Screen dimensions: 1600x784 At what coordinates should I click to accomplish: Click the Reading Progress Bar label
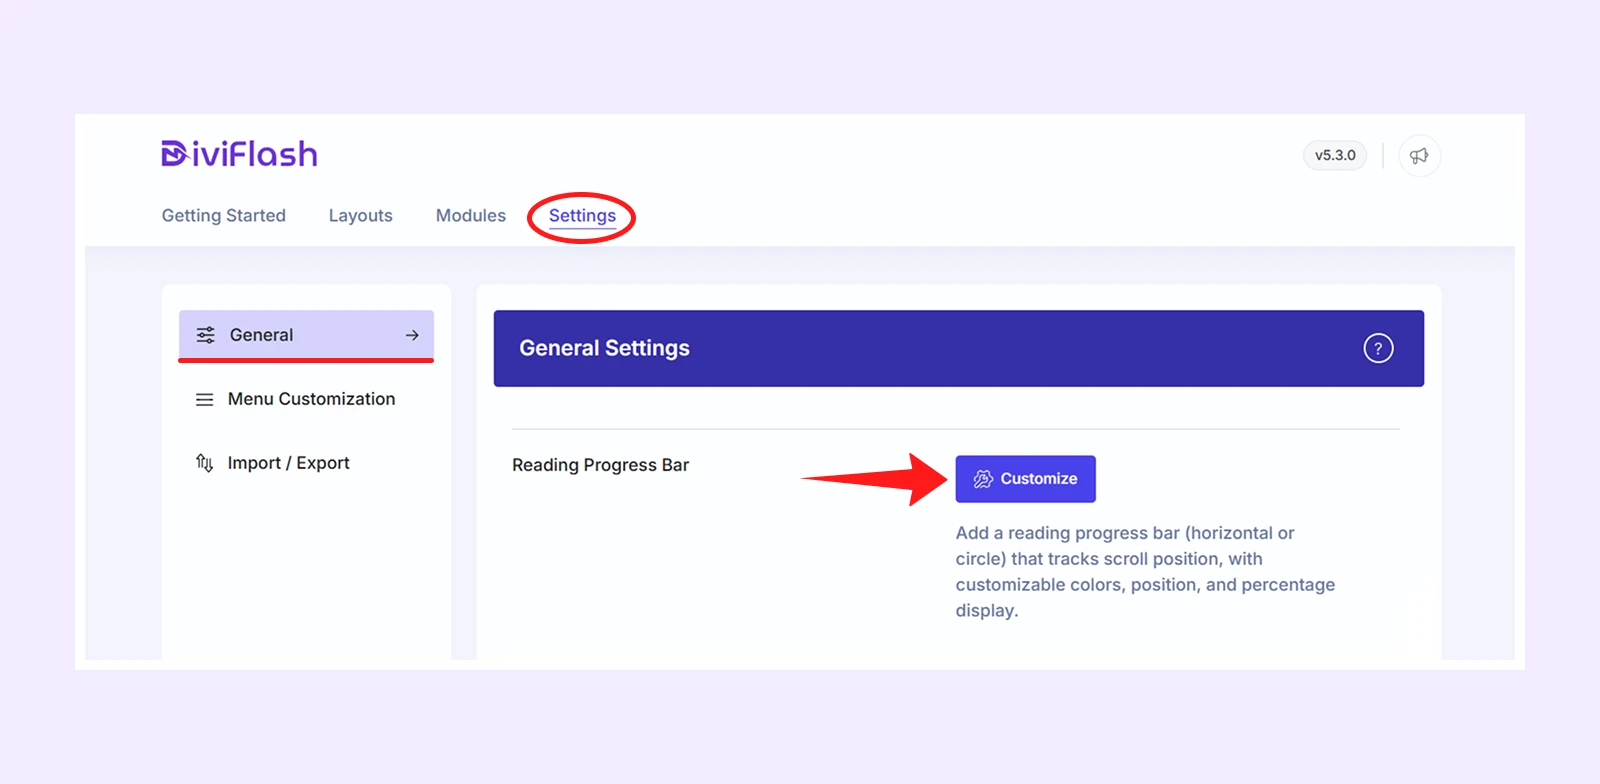click(600, 465)
